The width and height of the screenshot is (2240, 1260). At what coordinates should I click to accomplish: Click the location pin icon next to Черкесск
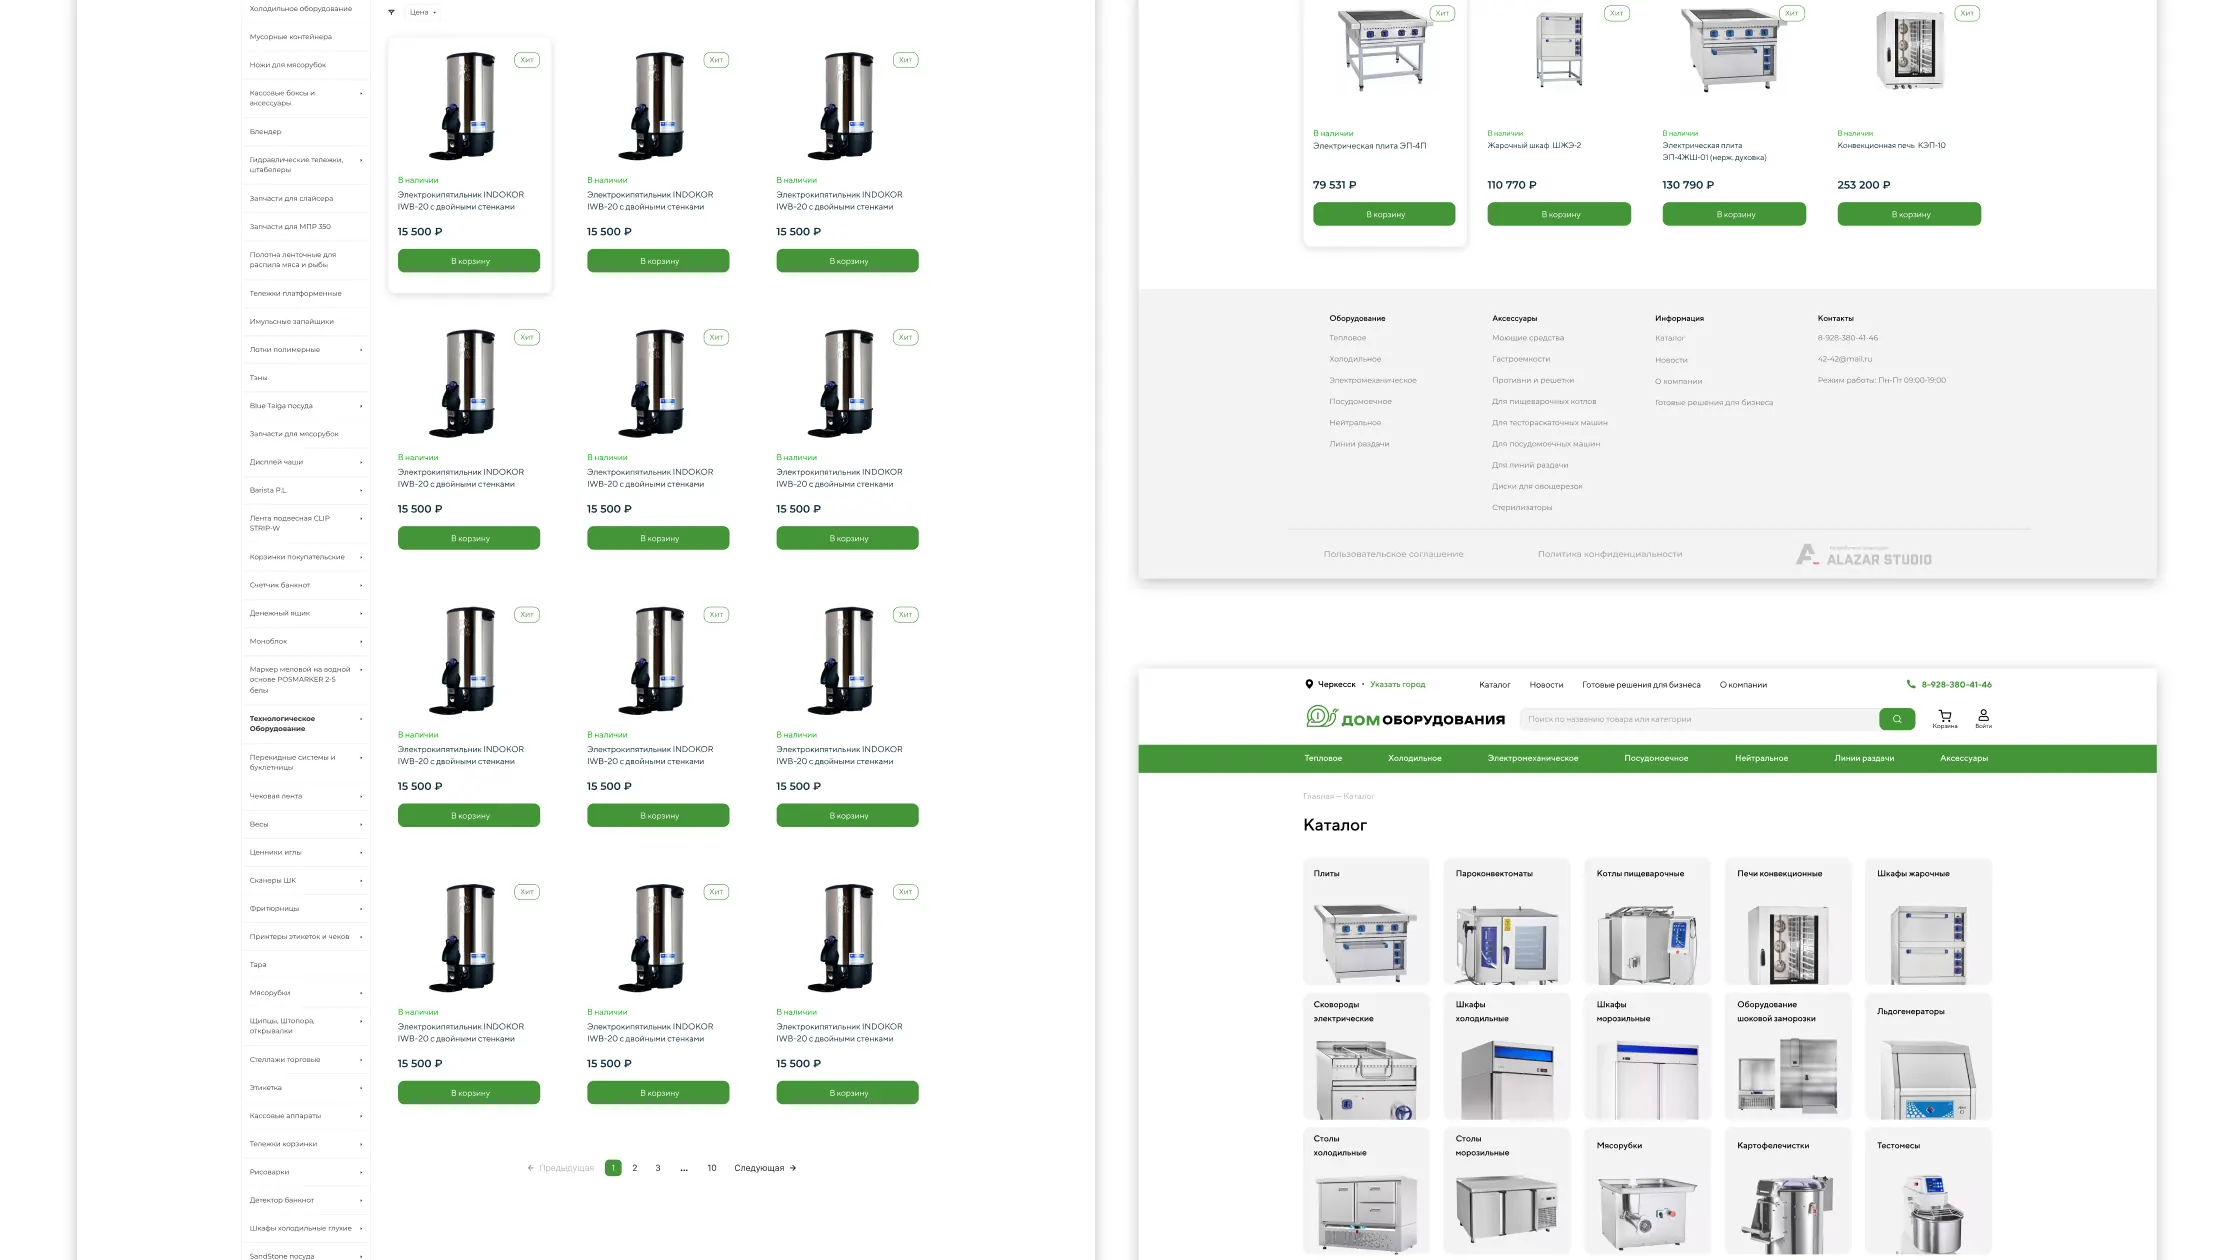pyautogui.click(x=1309, y=684)
